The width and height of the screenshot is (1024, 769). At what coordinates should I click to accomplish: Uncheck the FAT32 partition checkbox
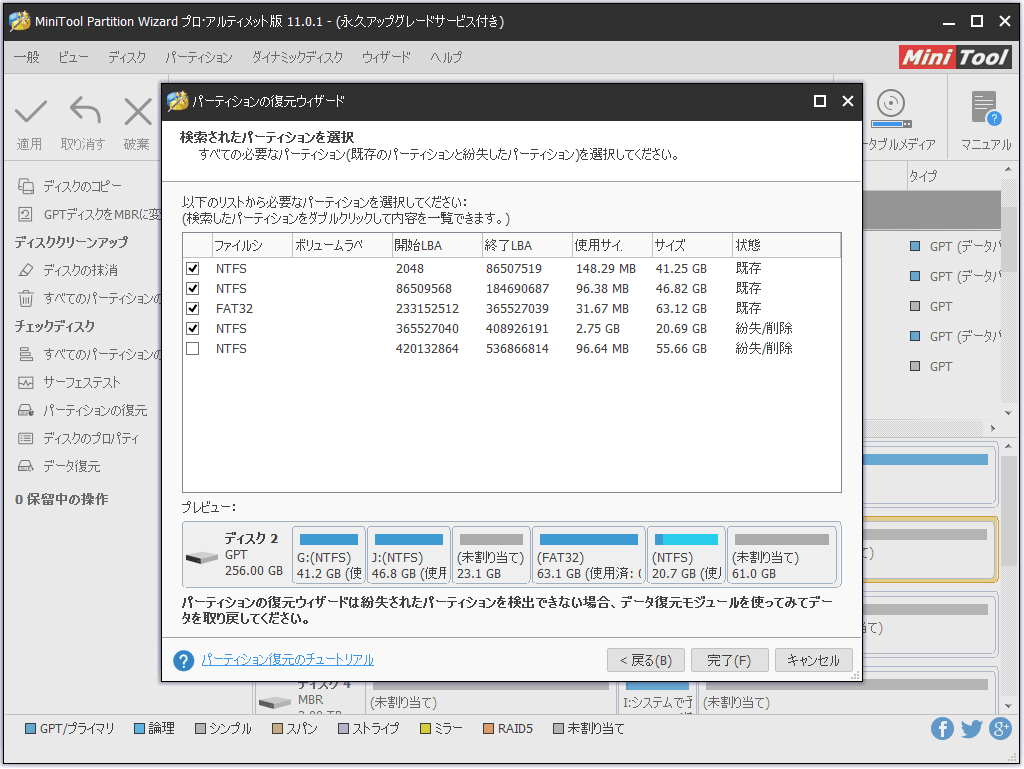[x=193, y=309]
